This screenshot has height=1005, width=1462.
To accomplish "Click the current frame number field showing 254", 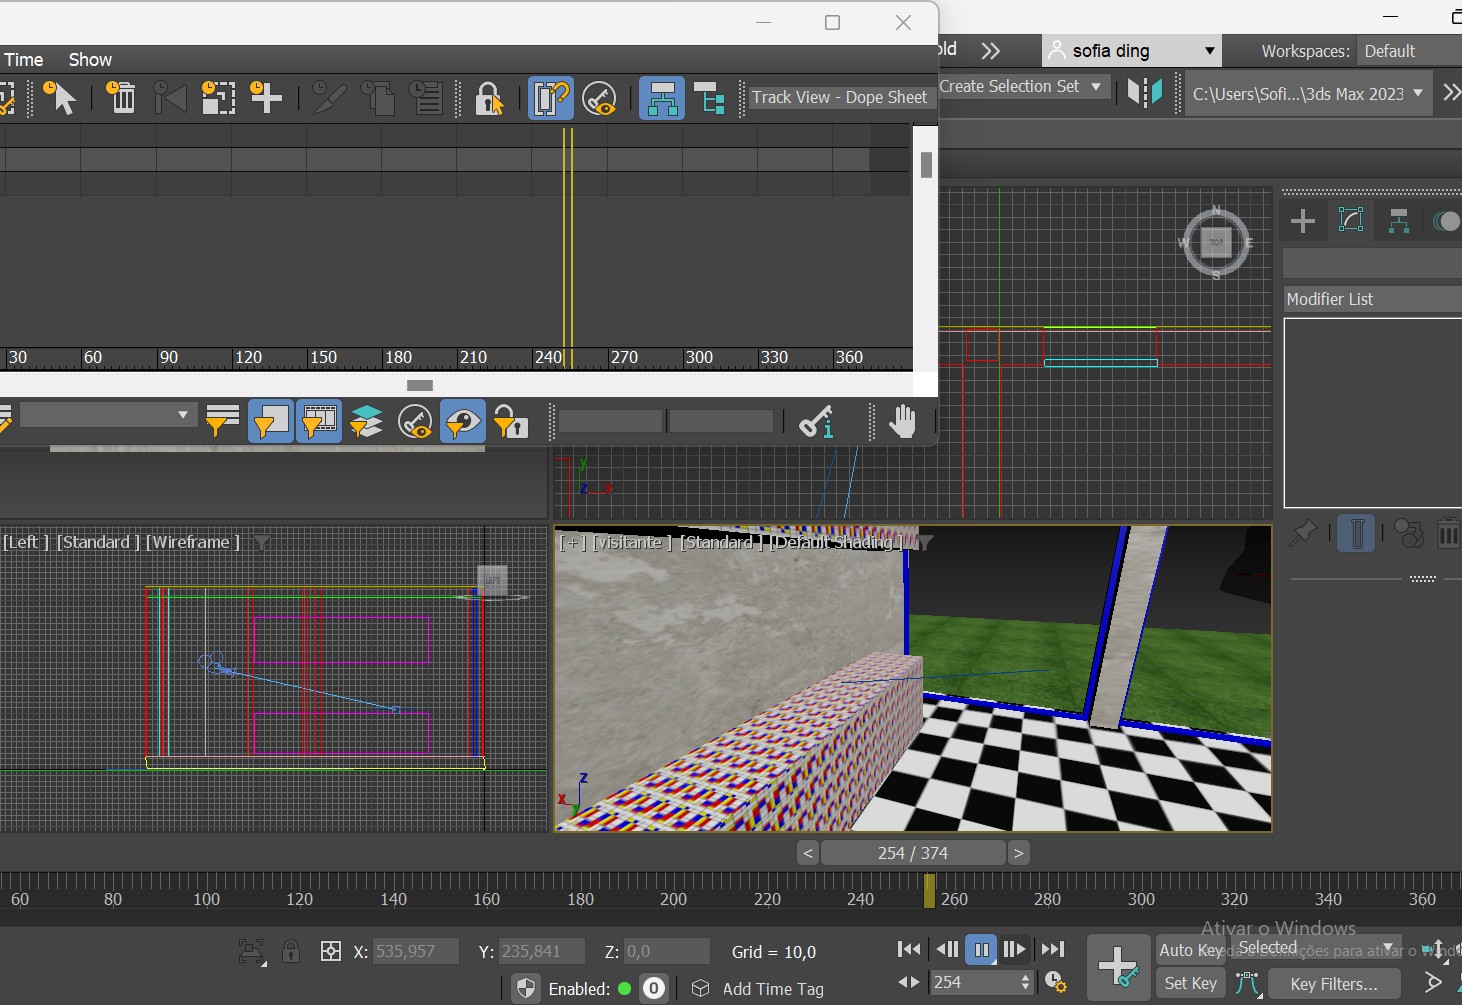I will click(x=974, y=982).
